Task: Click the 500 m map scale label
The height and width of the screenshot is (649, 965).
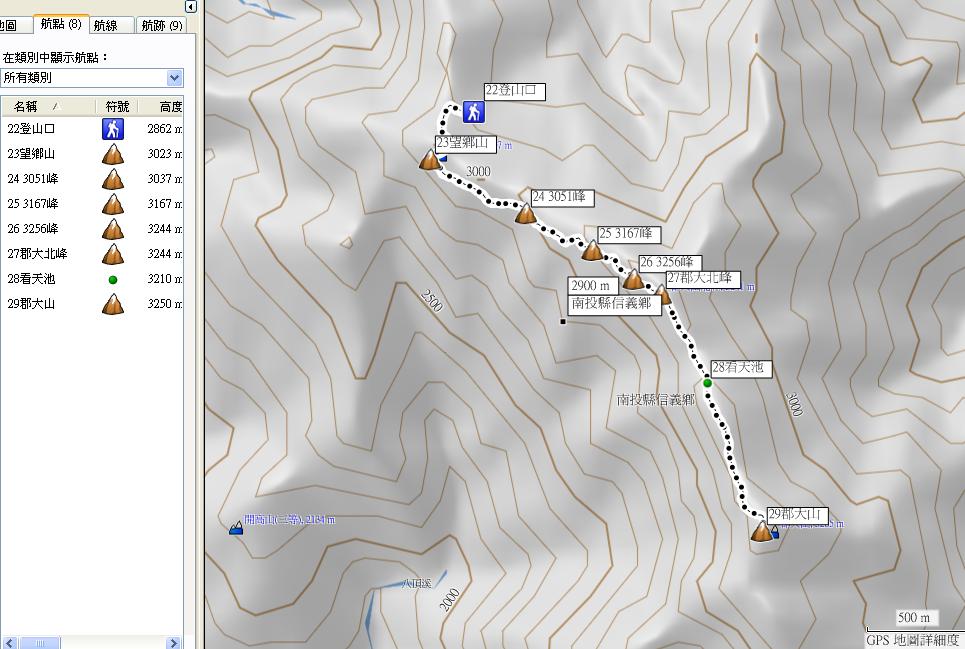Action: 913,618
